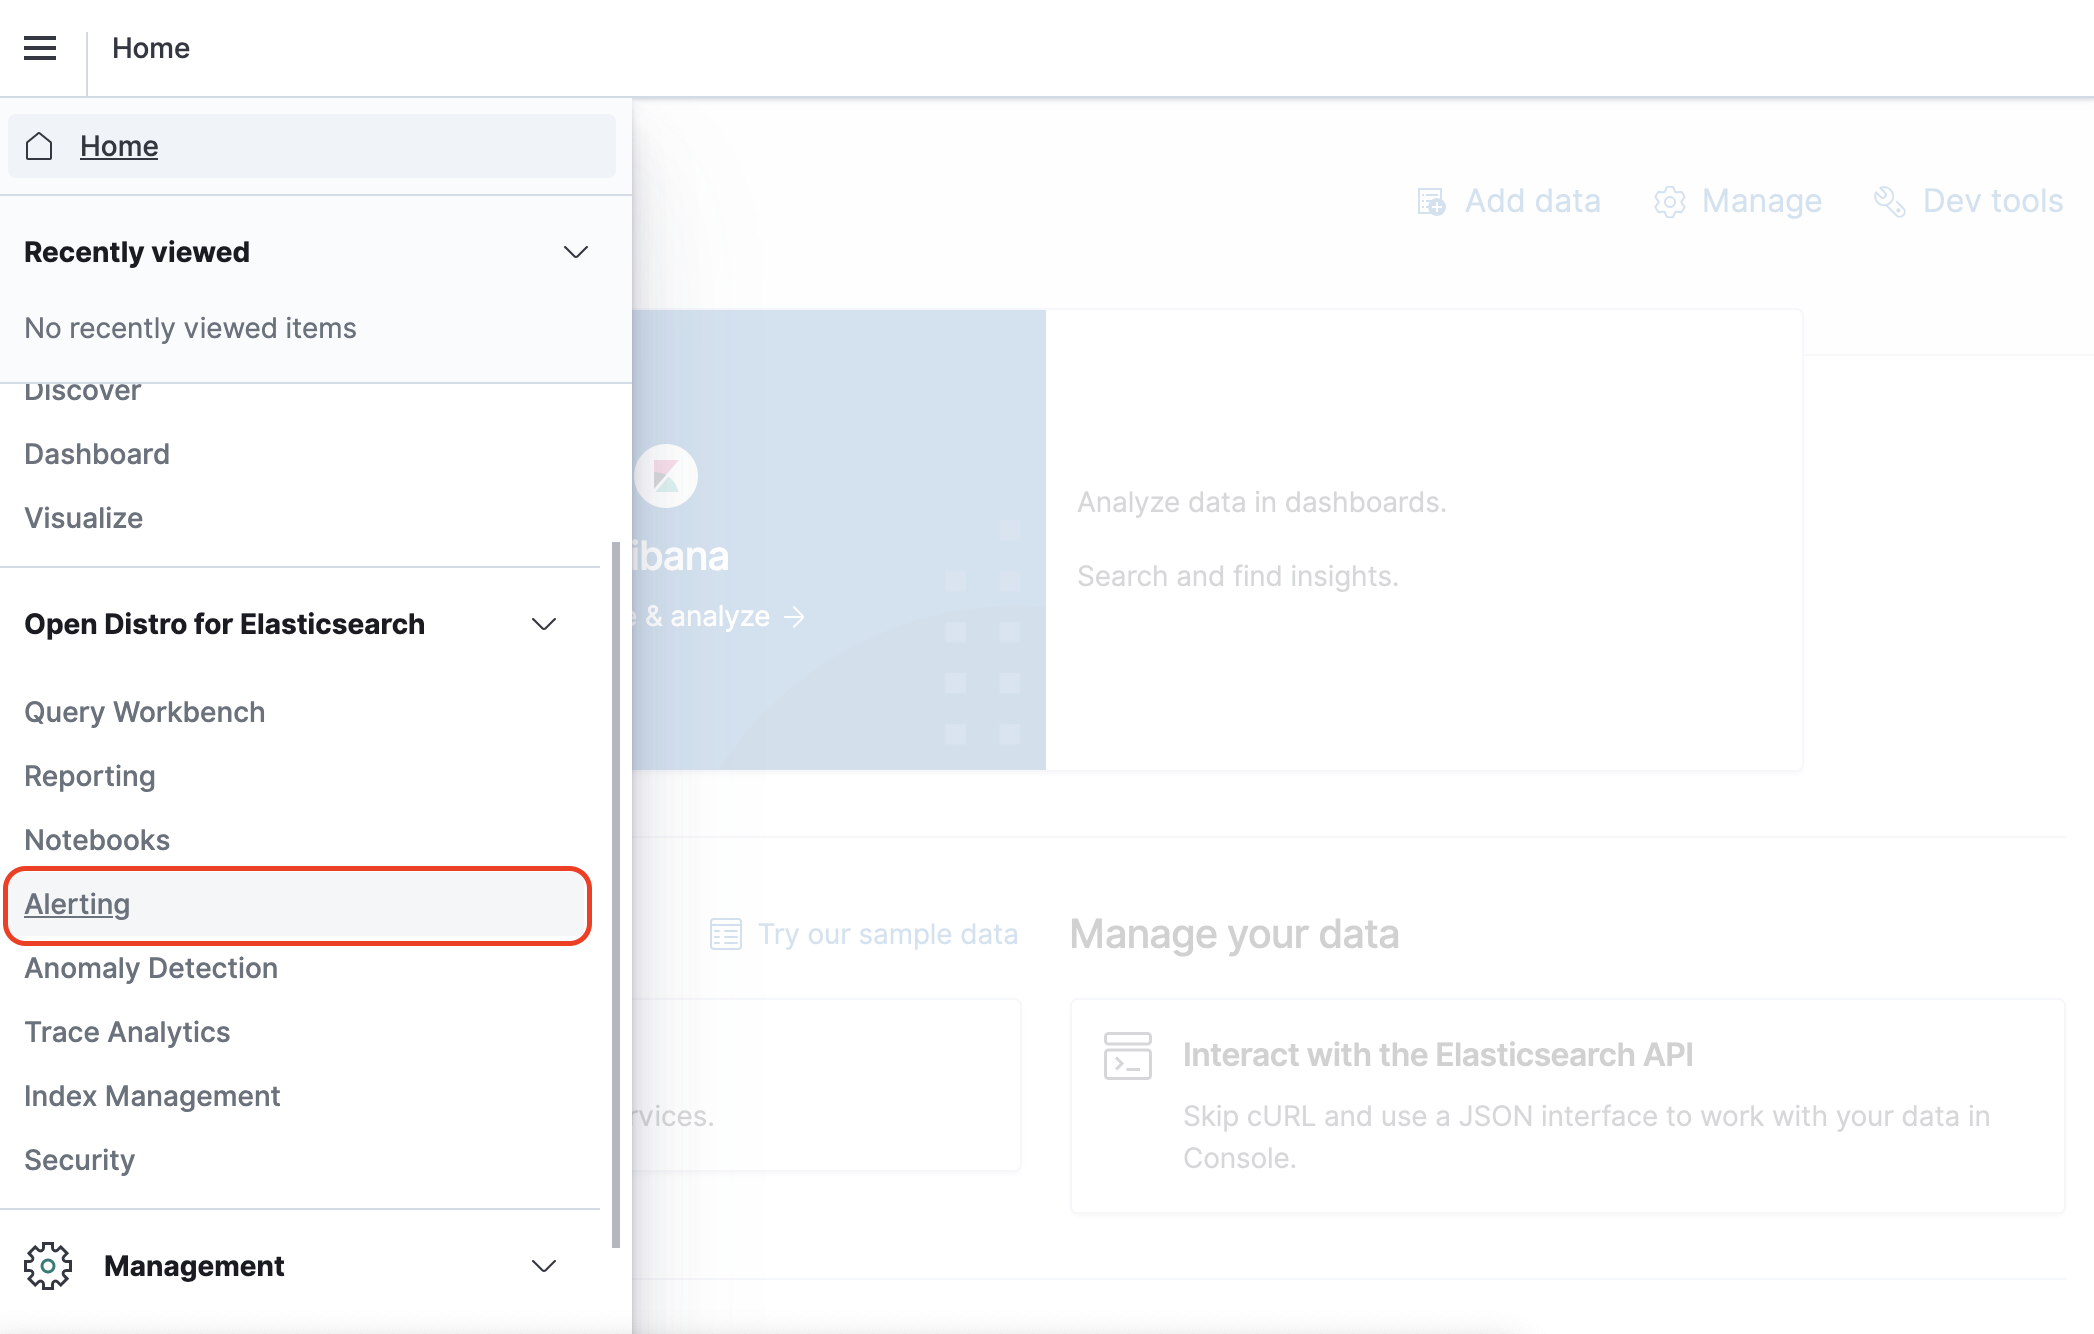
Task: Collapse Open Distro for Elasticsearch group
Action: click(543, 624)
